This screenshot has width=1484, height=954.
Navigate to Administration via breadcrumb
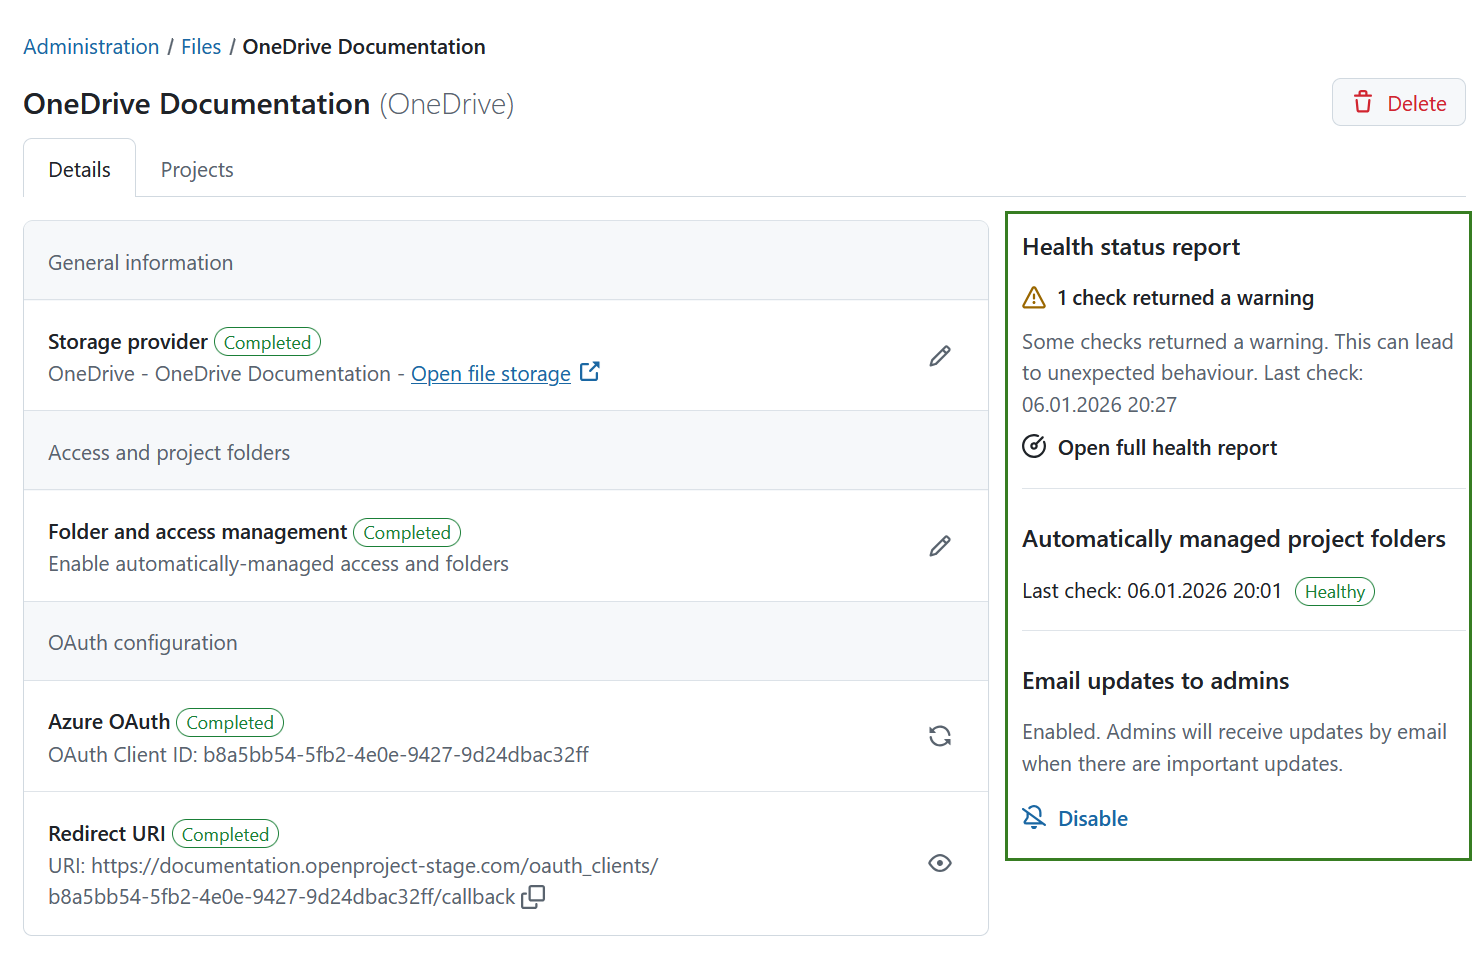91,46
